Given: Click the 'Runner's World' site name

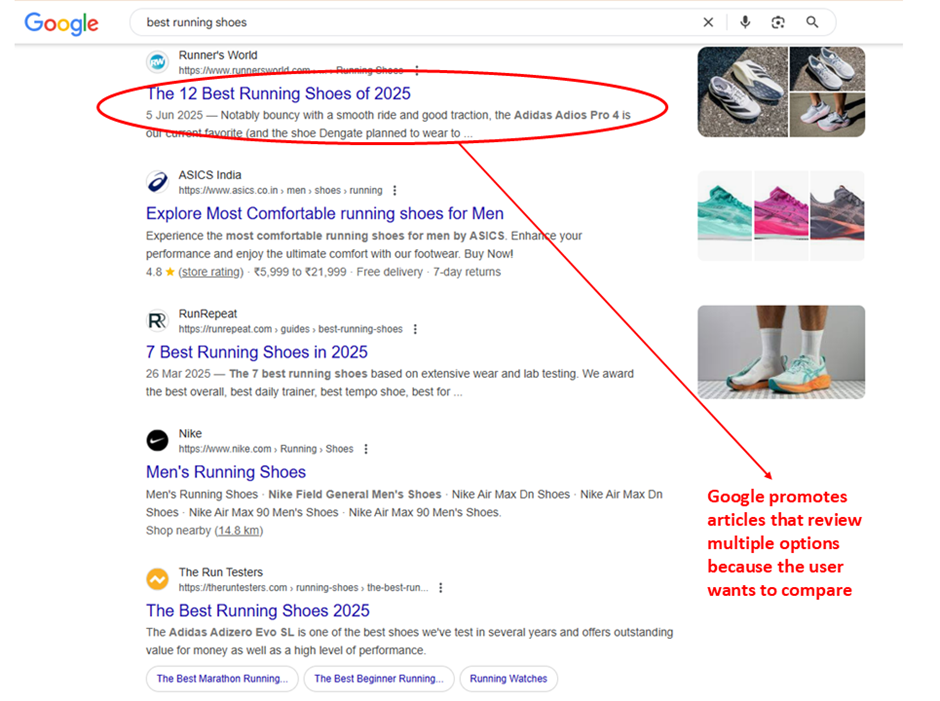Looking at the screenshot, I should coord(218,55).
